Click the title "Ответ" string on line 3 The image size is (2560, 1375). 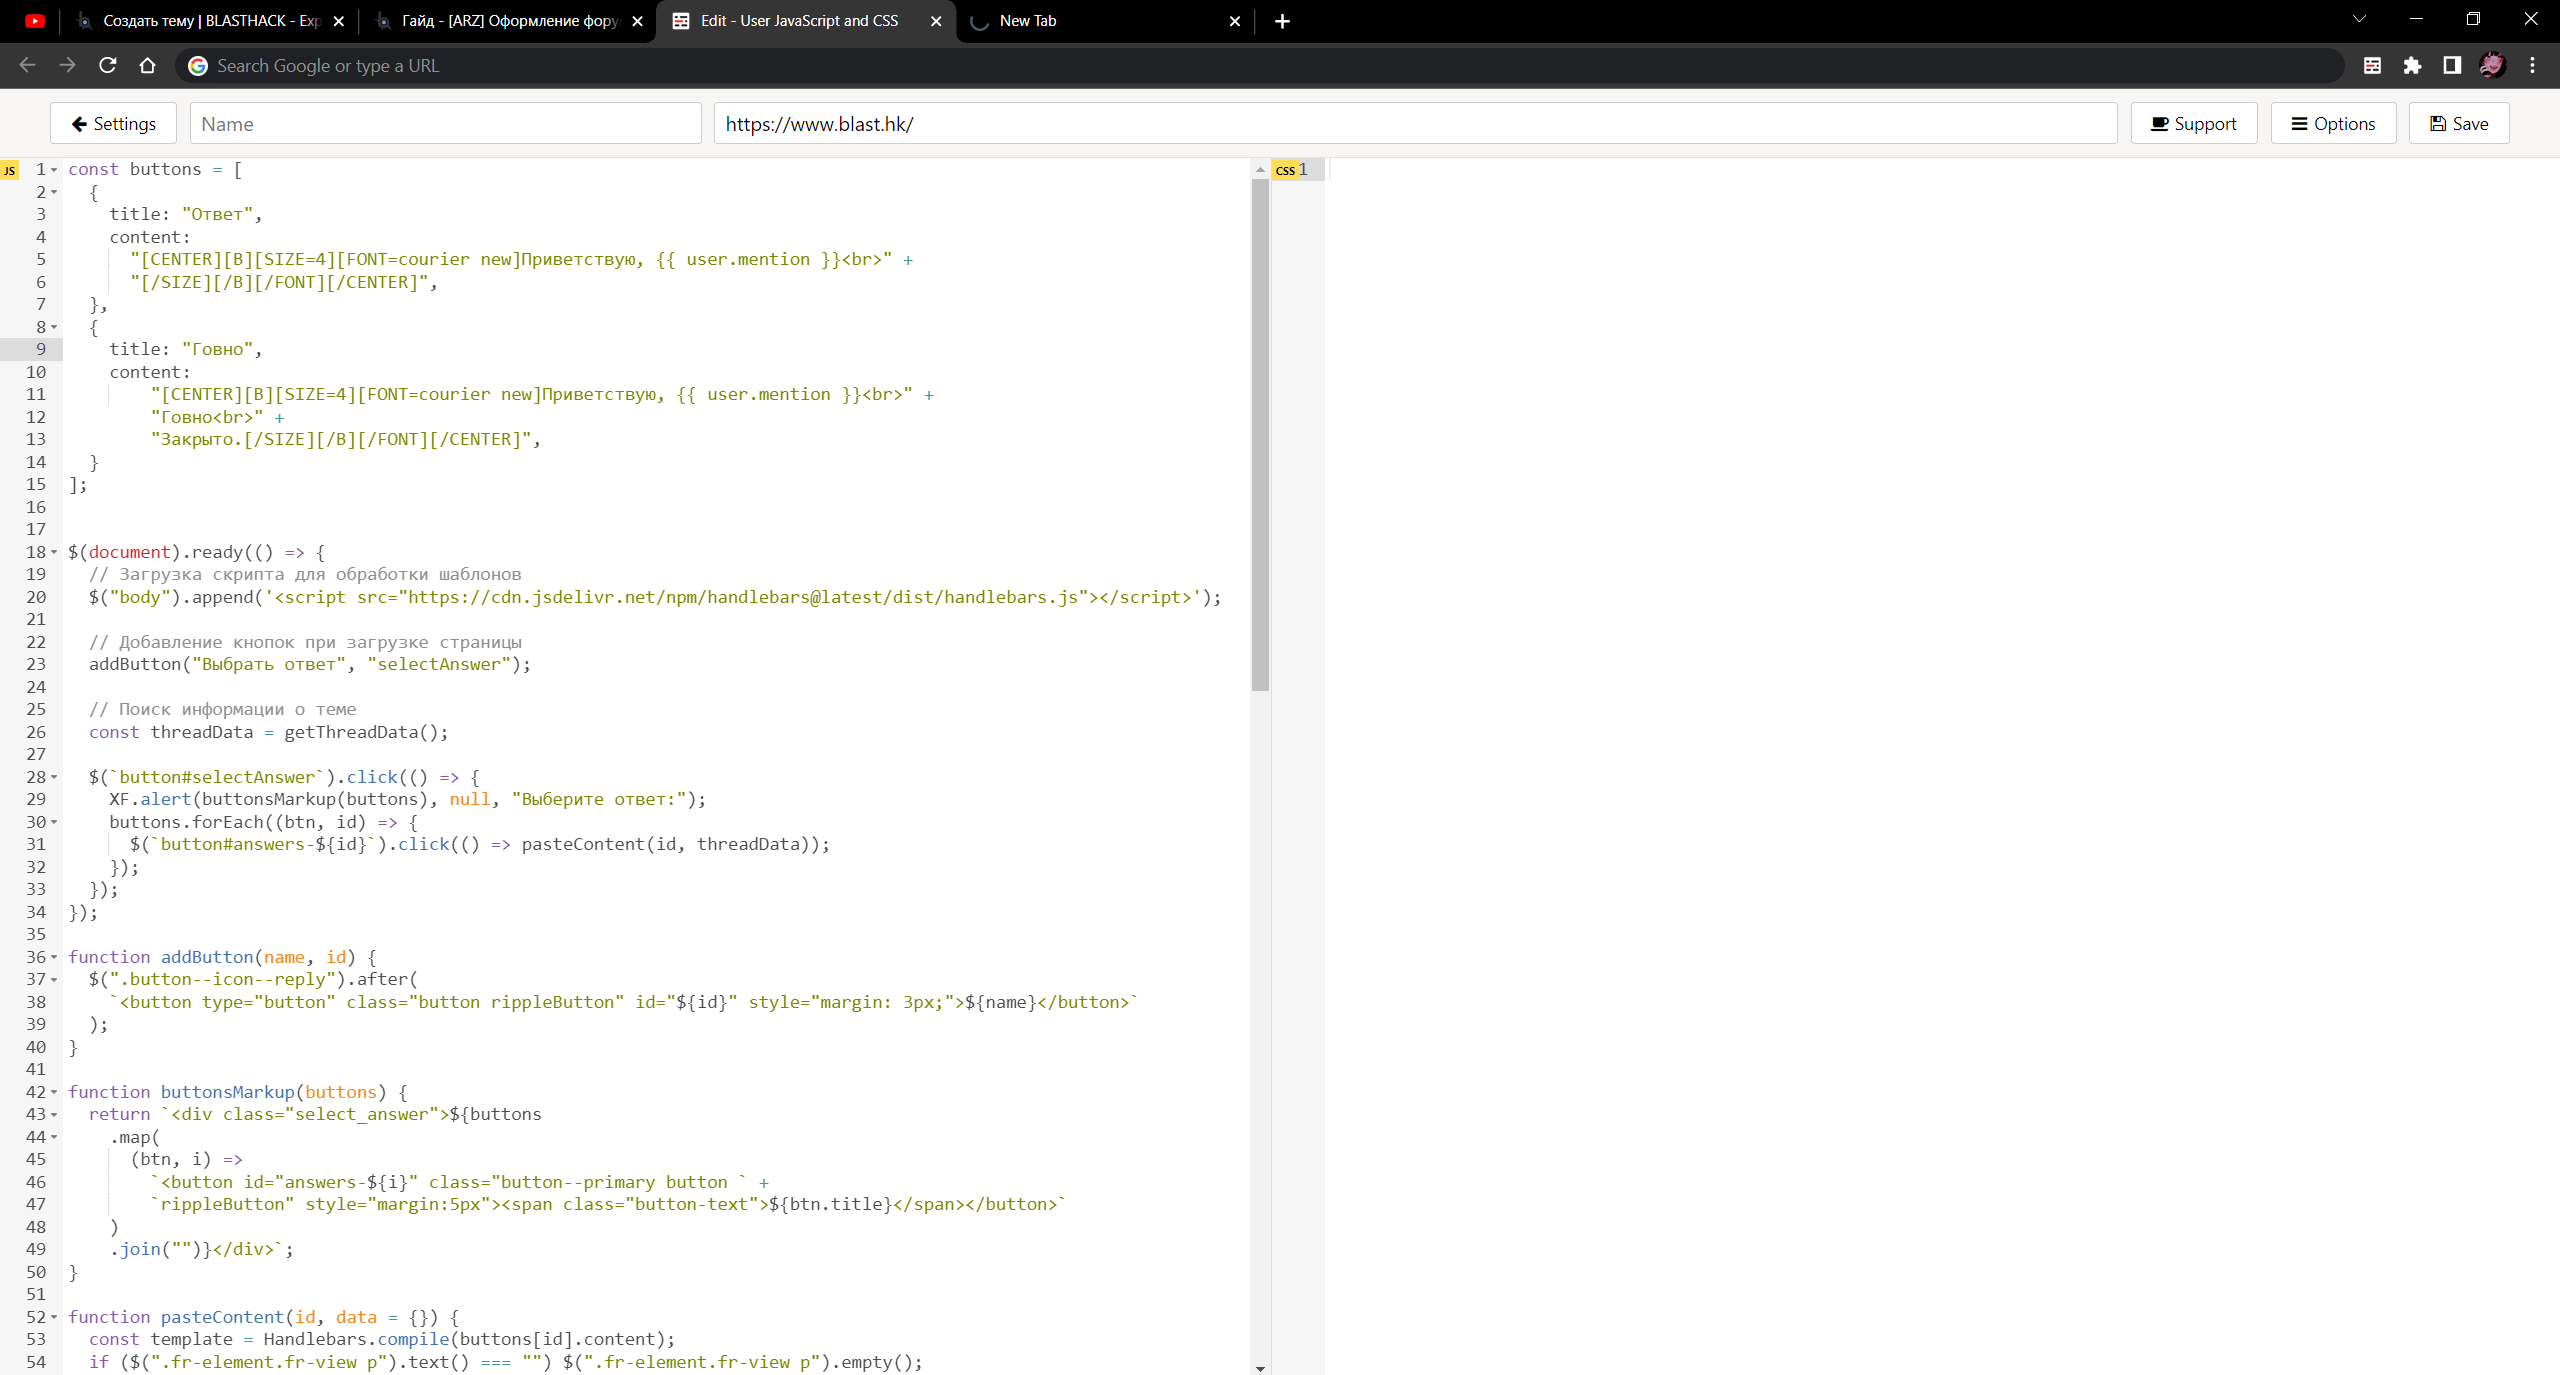point(219,214)
